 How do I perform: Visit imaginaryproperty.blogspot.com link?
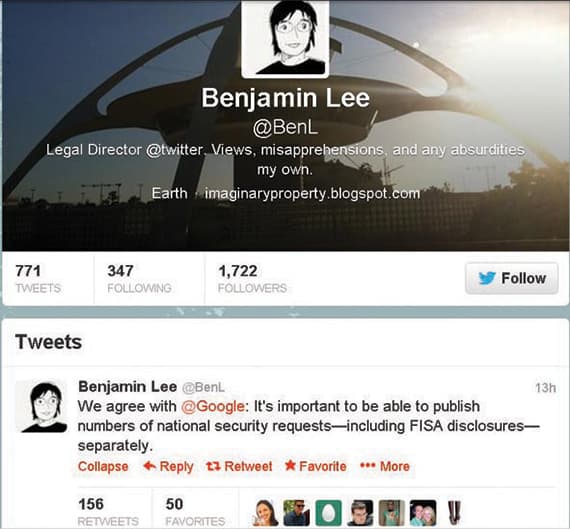312,193
